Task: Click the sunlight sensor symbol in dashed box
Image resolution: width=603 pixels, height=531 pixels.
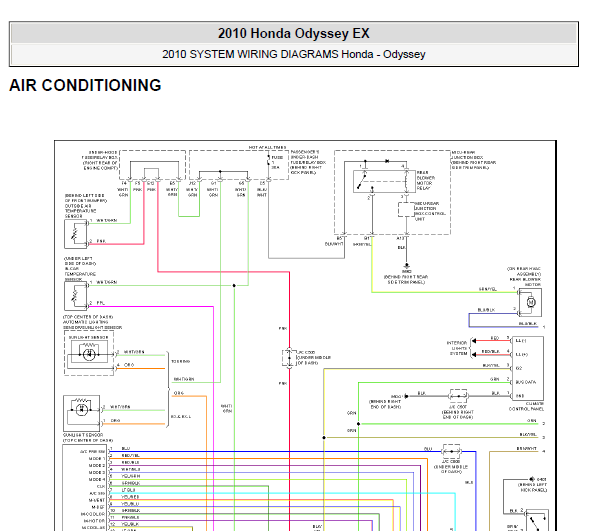Action: tap(89, 353)
